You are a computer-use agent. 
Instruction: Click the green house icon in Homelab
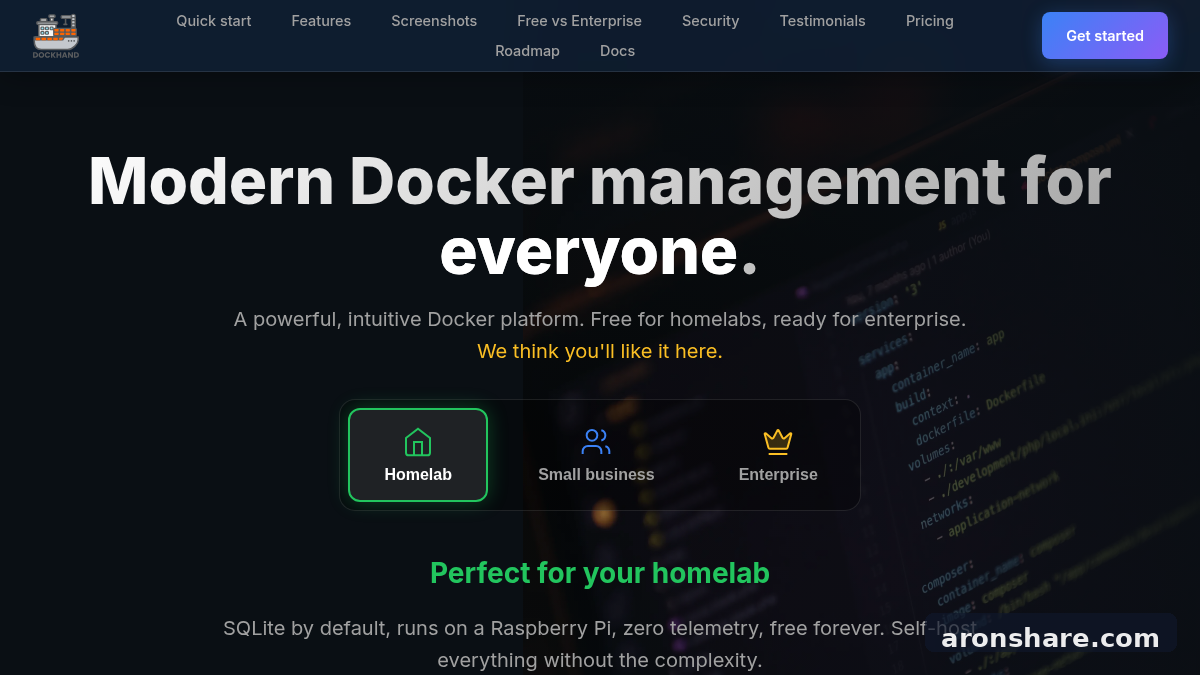click(x=418, y=442)
